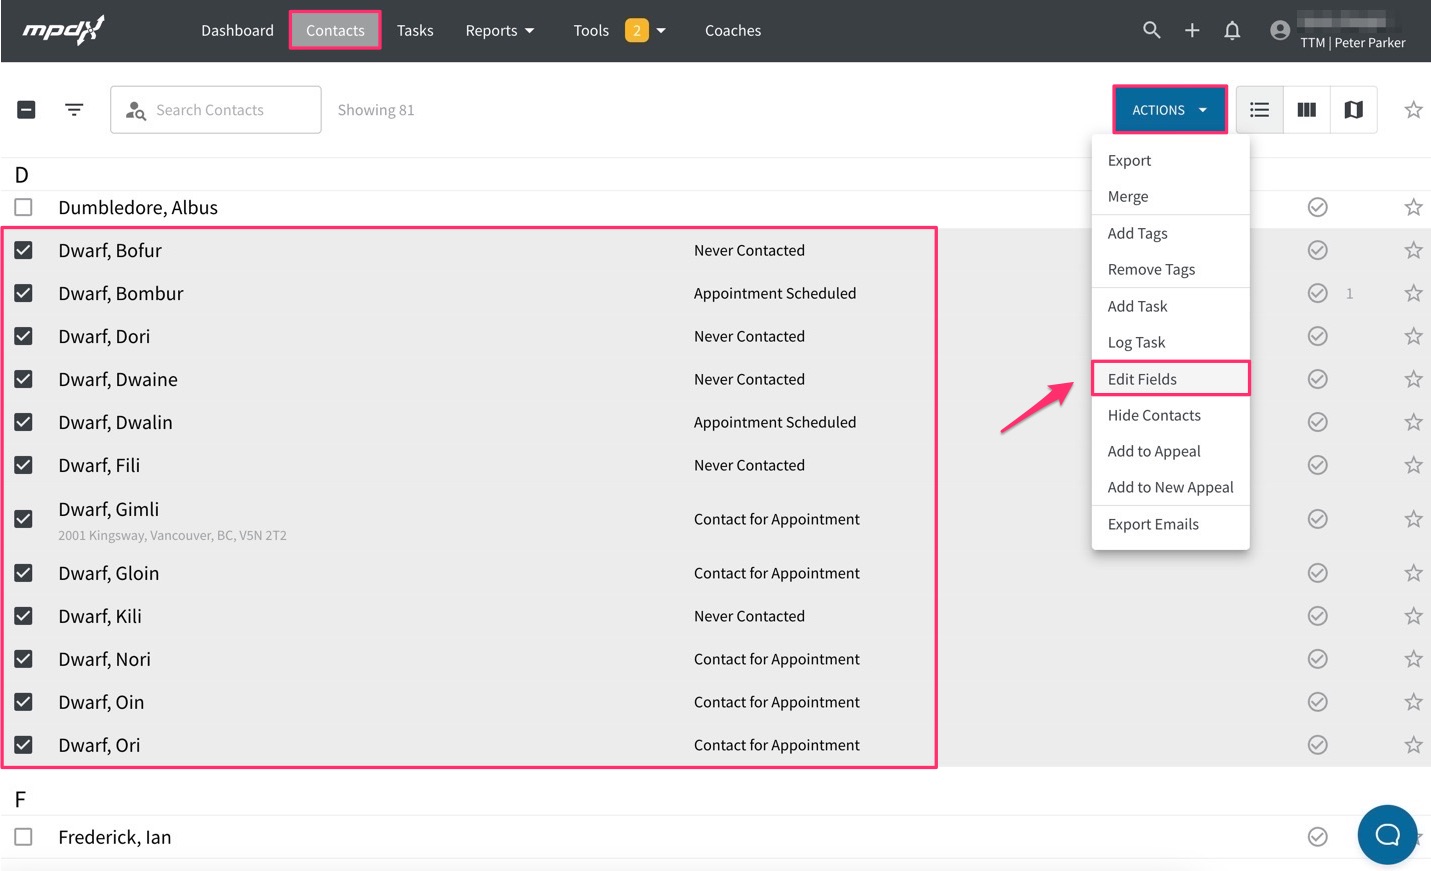Click task check icon for Dwarf, Dwalin

(1318, 422)
